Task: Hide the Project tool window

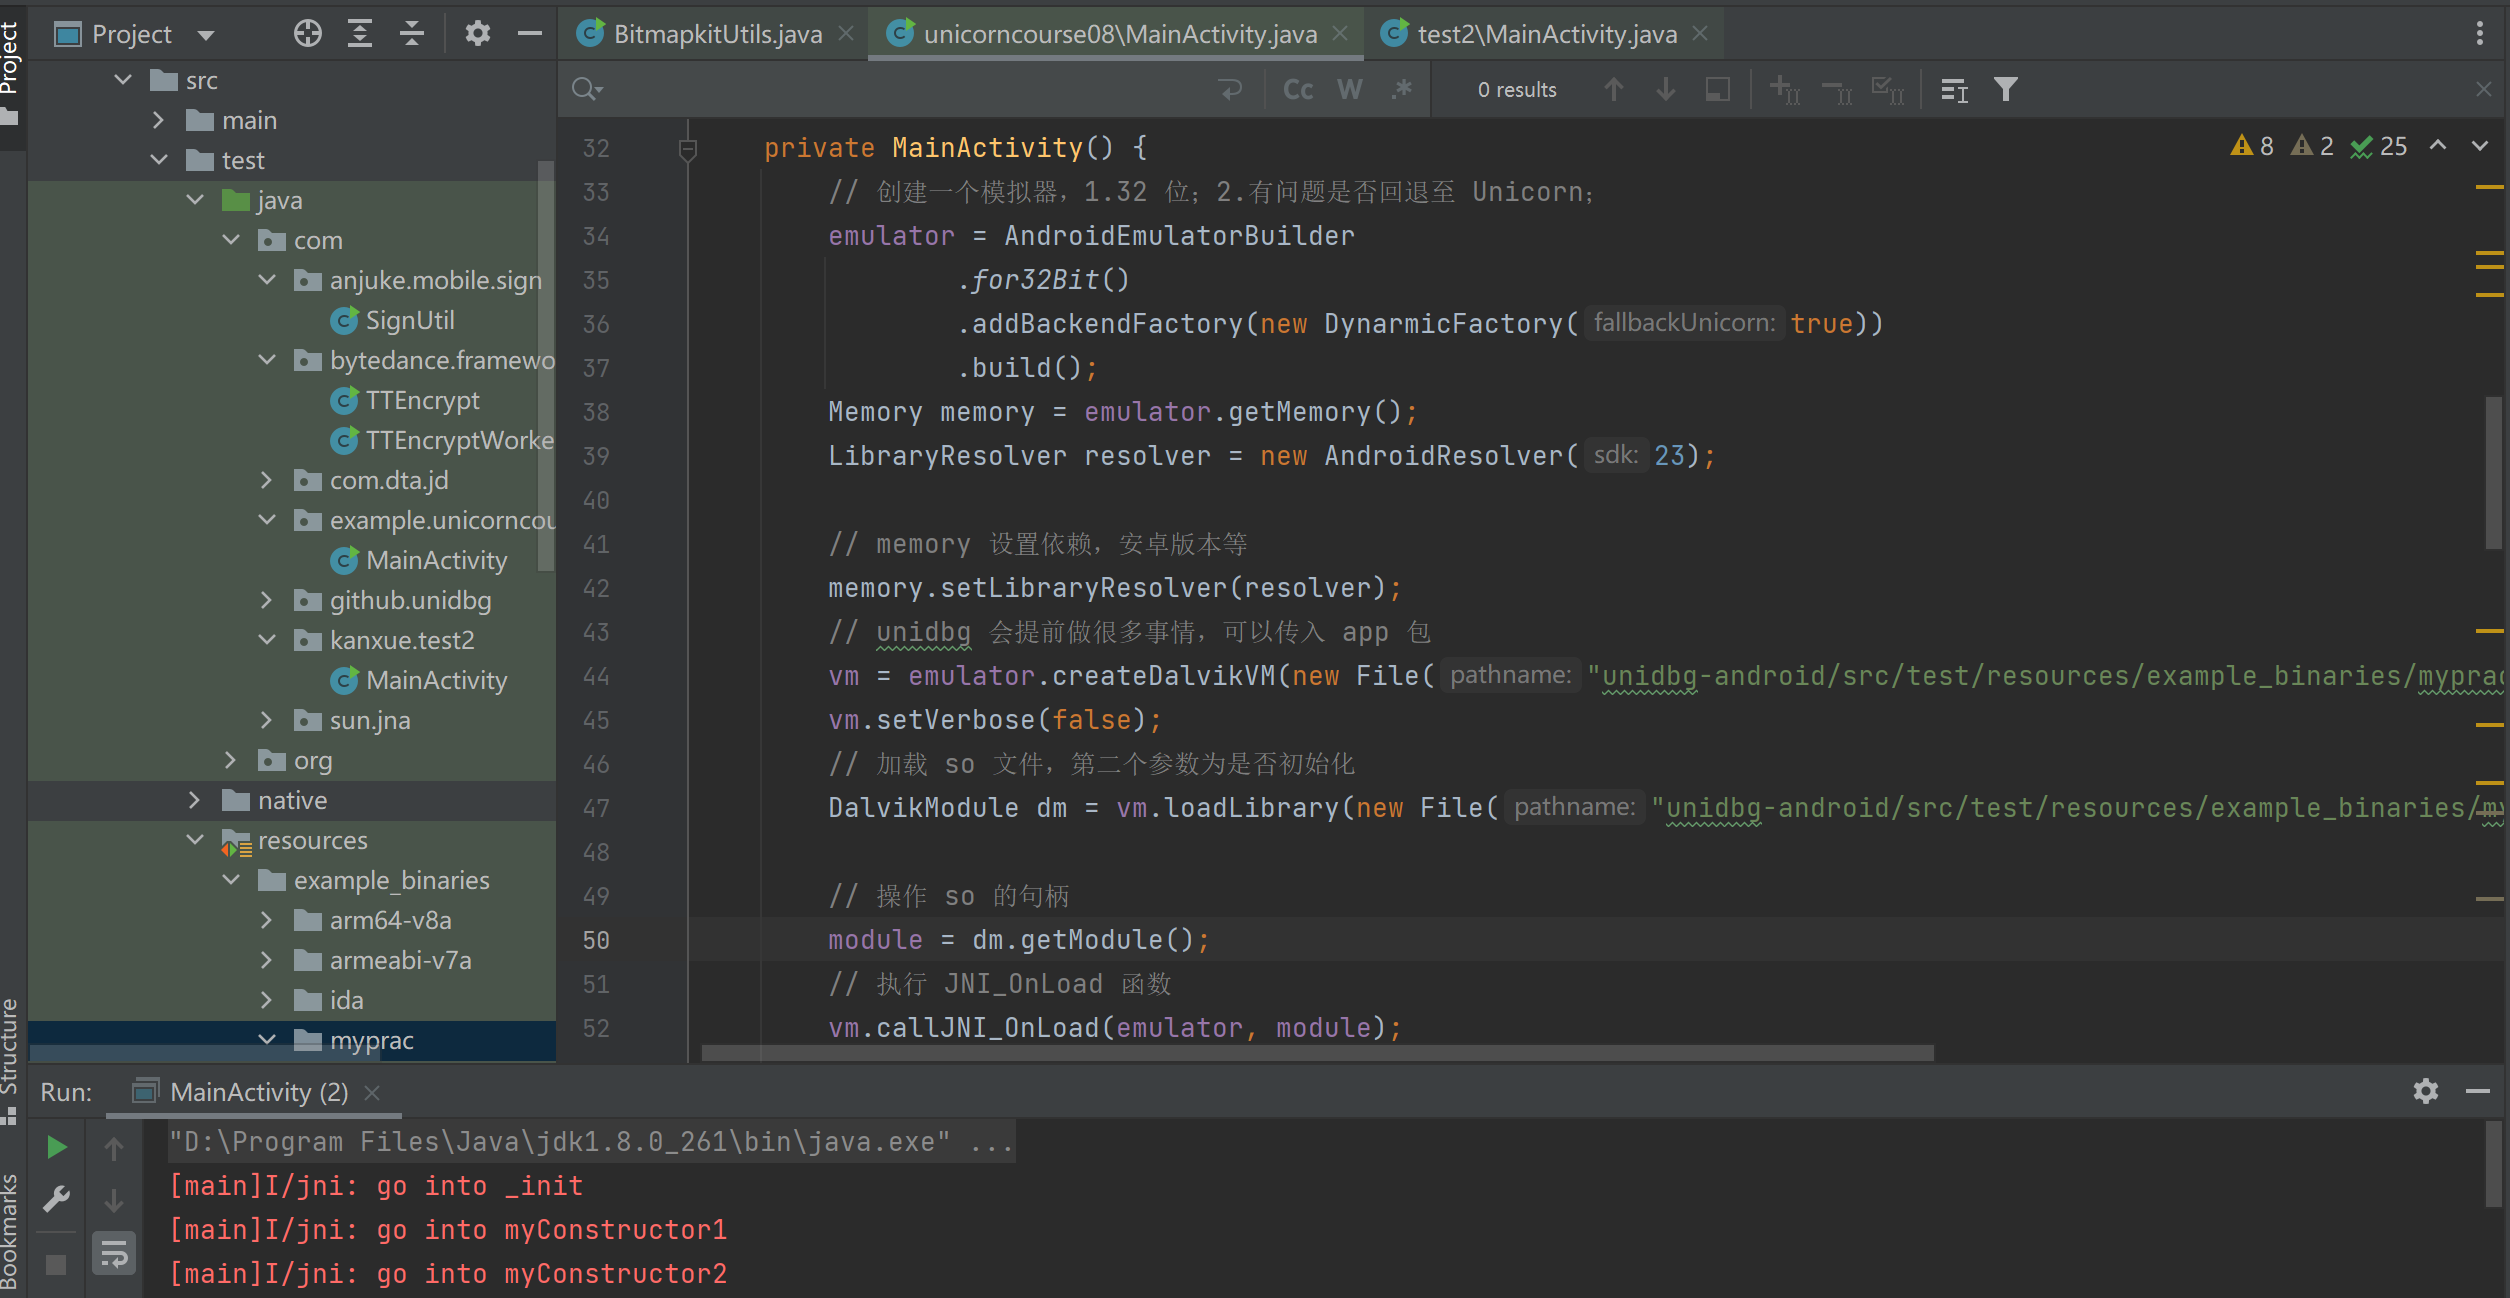Action: point(529,34)
